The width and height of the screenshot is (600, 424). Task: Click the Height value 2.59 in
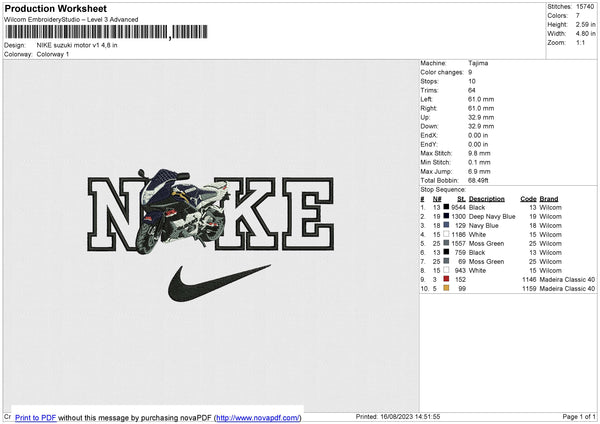click(585, 24)
